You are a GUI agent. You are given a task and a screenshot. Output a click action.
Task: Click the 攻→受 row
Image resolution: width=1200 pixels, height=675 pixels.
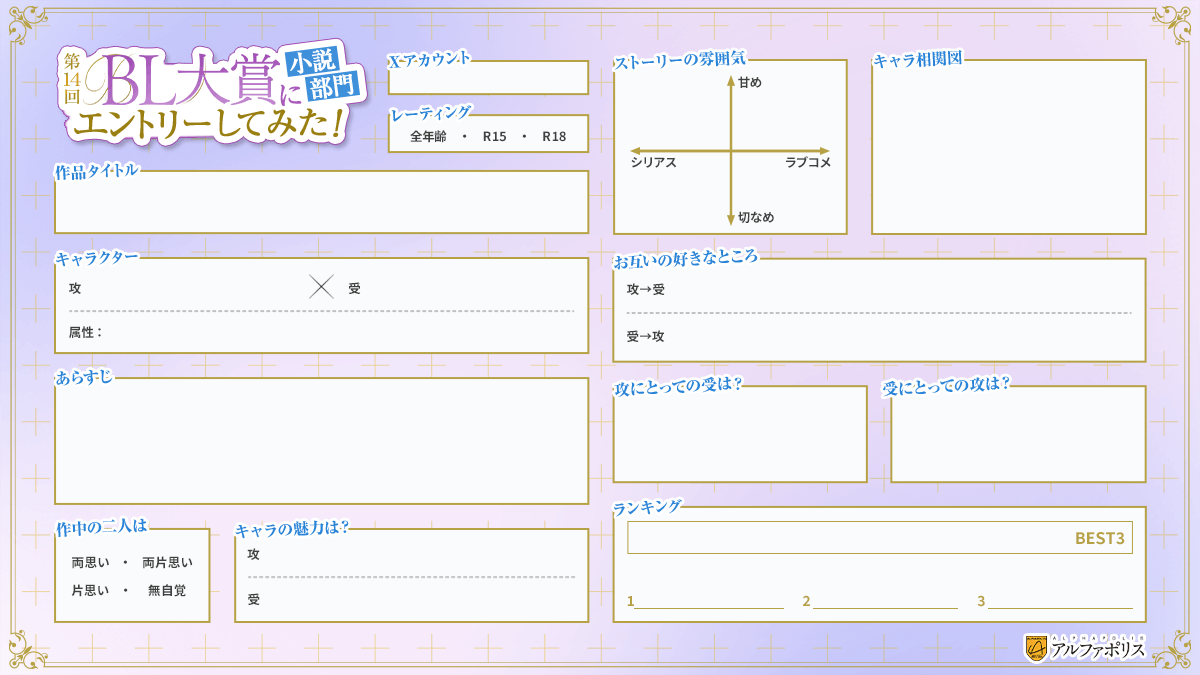[879, 289]
